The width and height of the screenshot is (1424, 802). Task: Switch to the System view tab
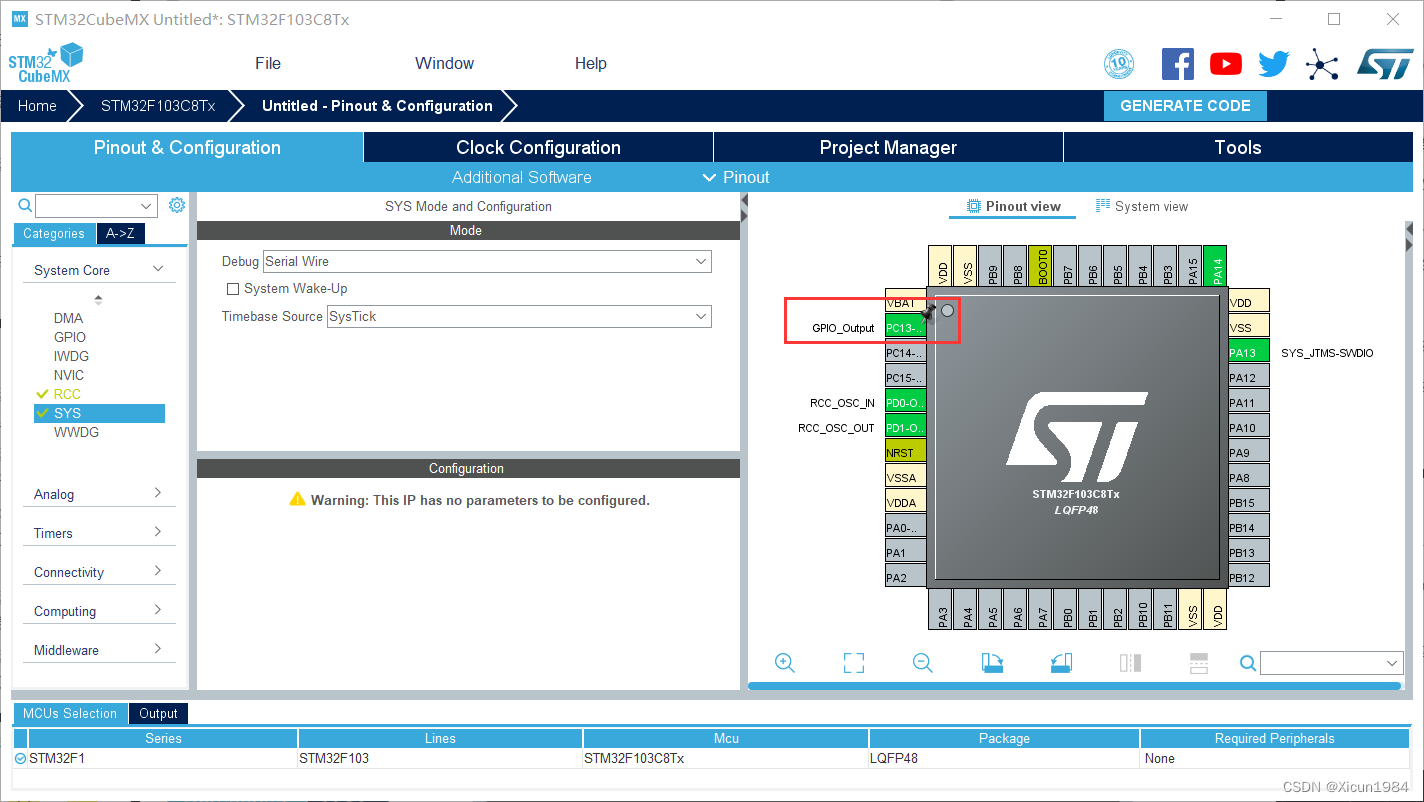tap(1141, 206)
